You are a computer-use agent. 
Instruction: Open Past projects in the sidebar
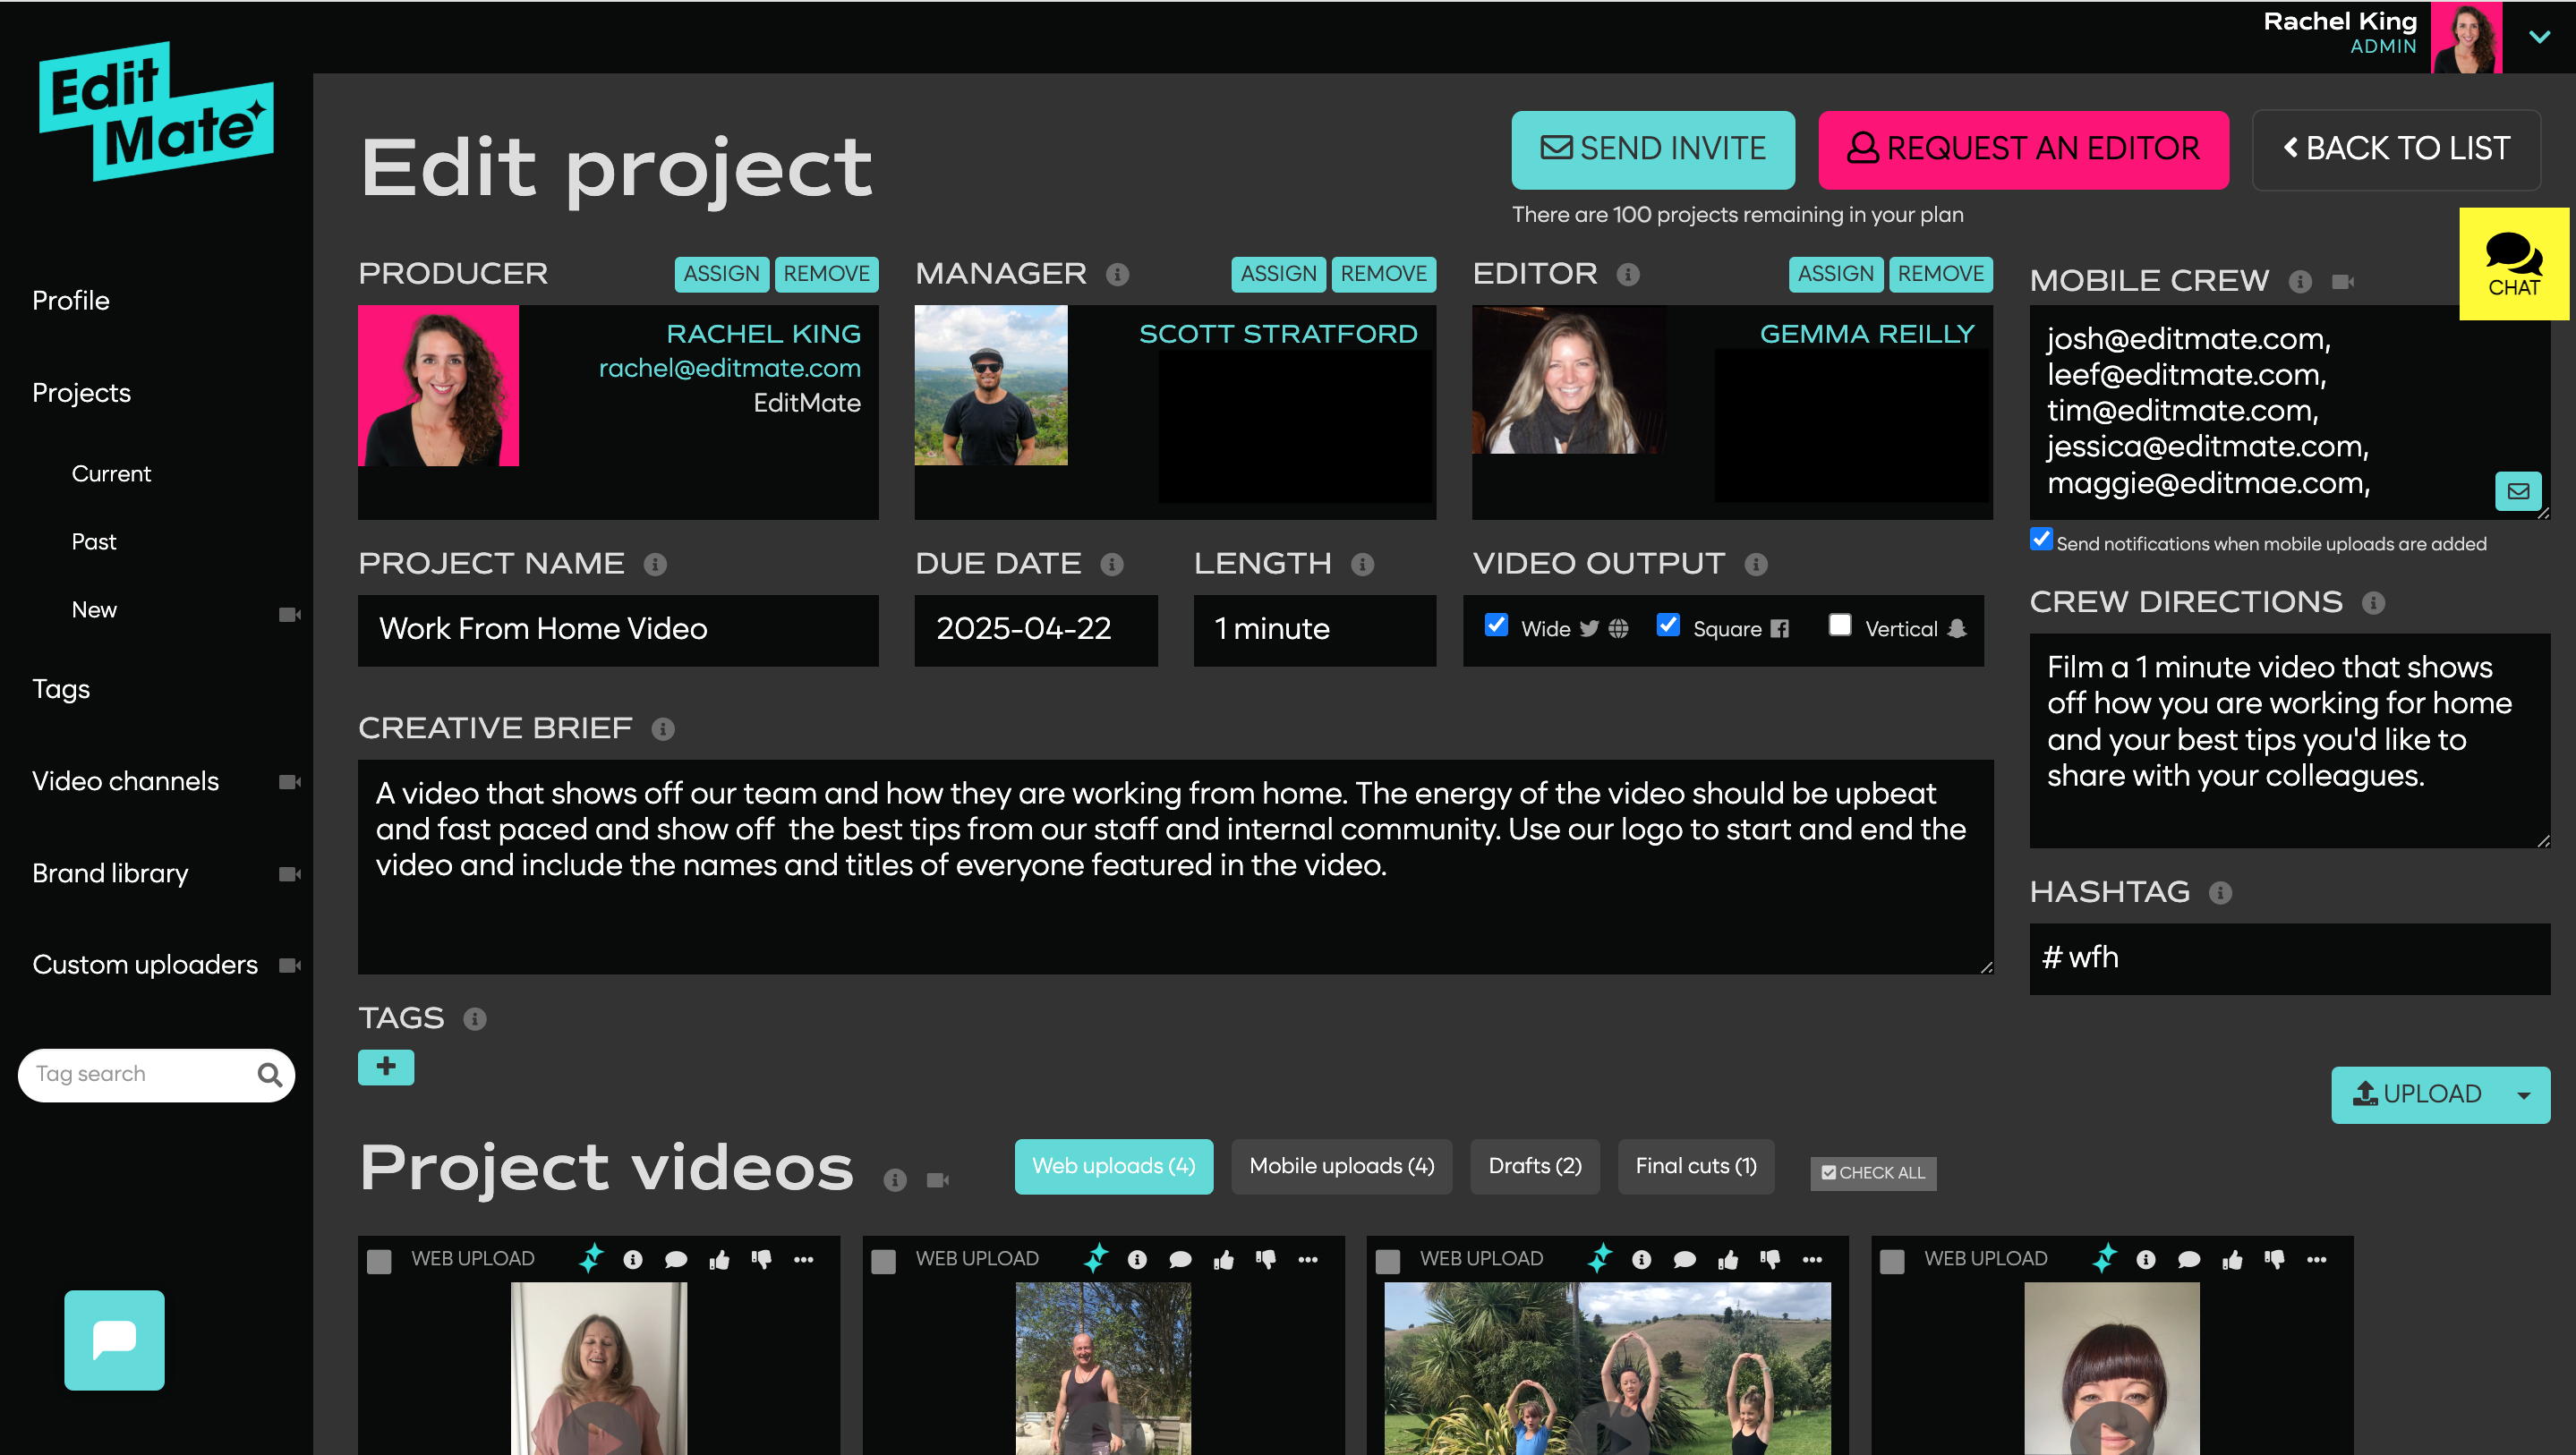click(x=94, y=542)
